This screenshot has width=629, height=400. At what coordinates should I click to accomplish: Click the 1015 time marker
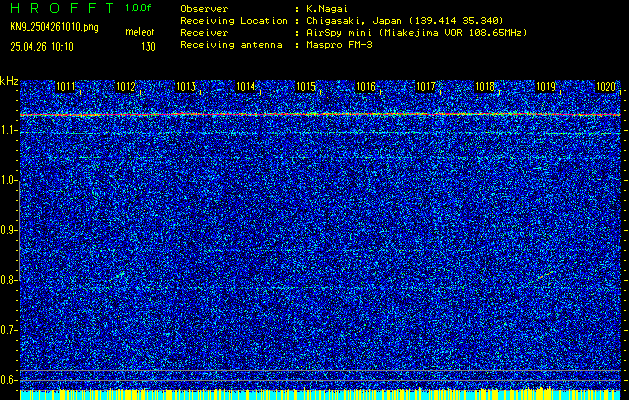[x=306, y=87]
